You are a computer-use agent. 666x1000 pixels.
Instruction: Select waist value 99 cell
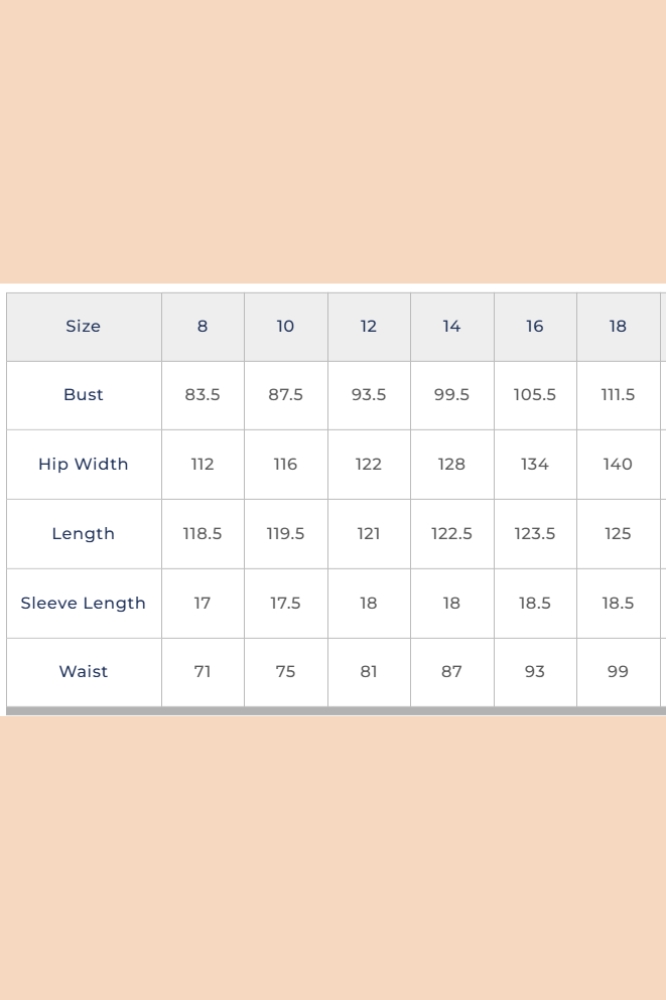(618, 672)
